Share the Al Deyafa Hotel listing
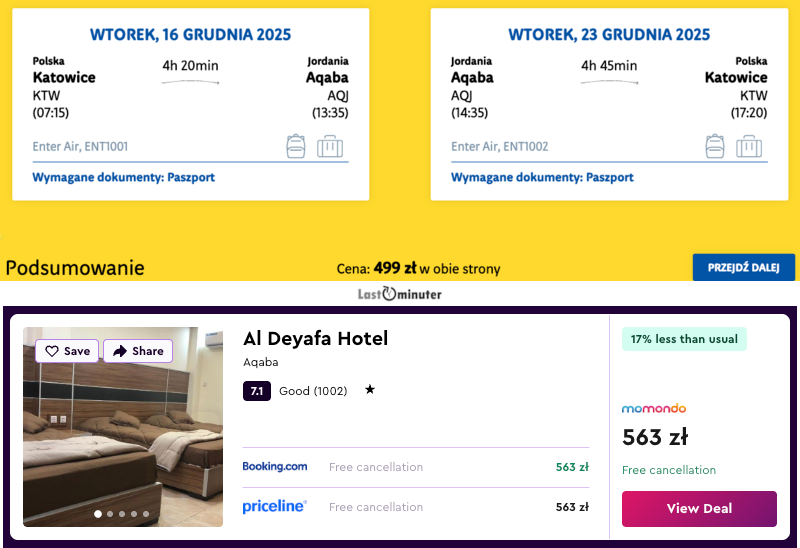Image resolution: width=800 pixels, height=548 pixels. coord(138,351)
